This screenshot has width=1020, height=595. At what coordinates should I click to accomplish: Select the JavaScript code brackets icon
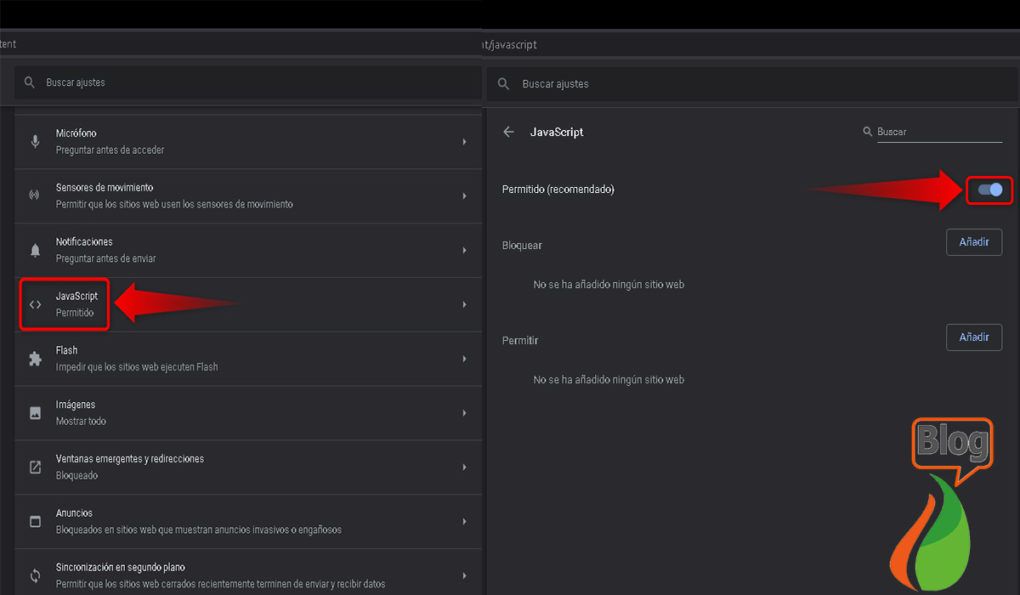36,302
